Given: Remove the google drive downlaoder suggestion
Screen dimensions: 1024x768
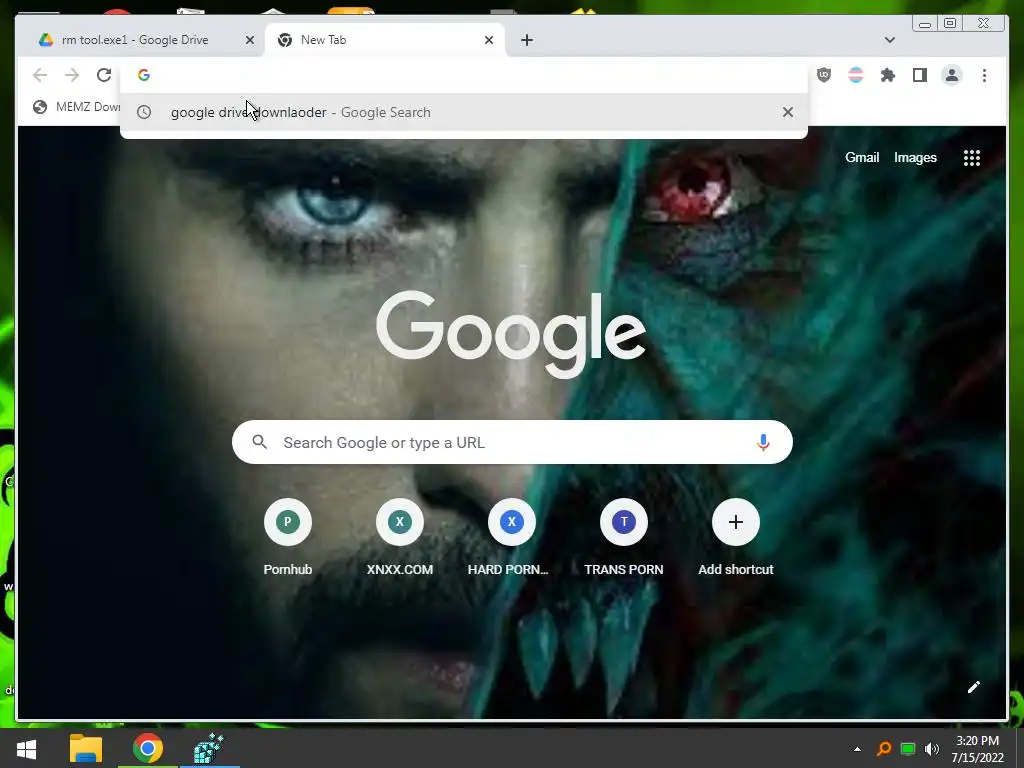Looking at the screenshot, I should [788, 112].
